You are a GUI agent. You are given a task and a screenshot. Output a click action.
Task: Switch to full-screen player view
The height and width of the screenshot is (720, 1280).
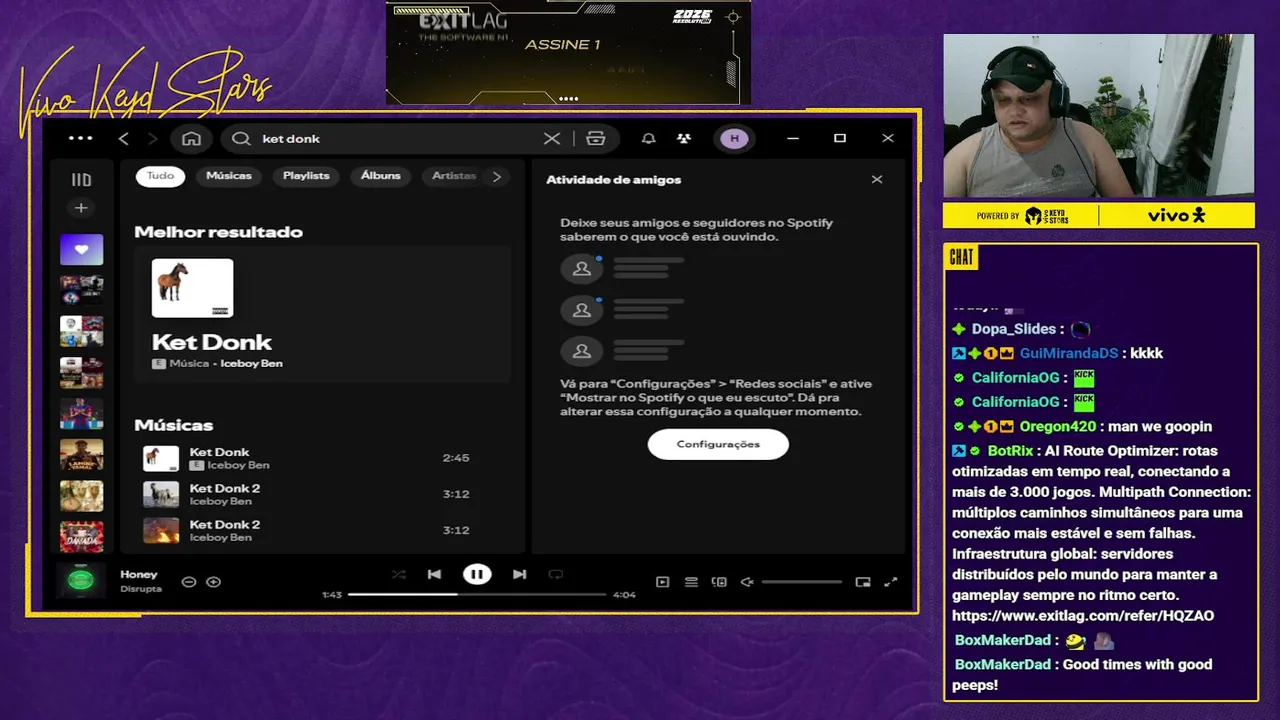pos(891,582)
